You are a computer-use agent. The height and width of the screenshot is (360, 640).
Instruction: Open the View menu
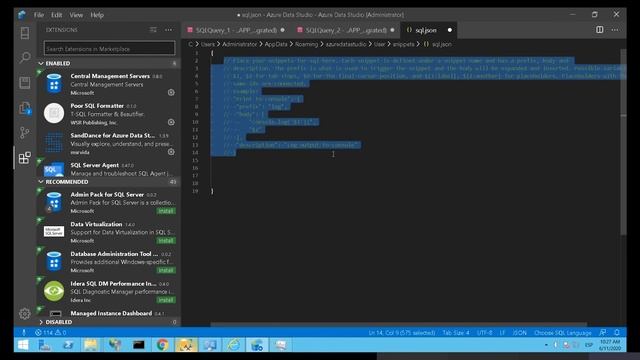coord(76,15)
